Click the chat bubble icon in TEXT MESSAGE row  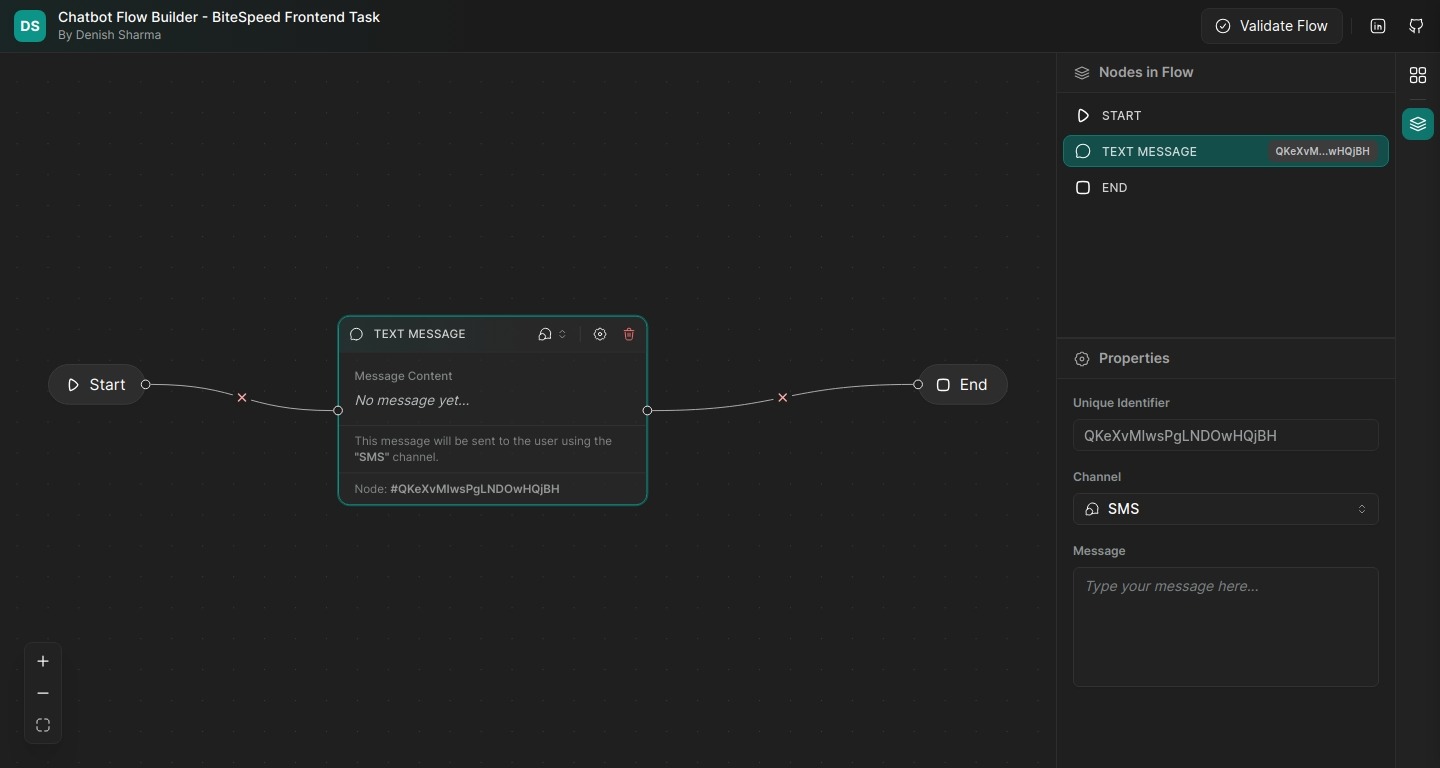coord(1083,151)
